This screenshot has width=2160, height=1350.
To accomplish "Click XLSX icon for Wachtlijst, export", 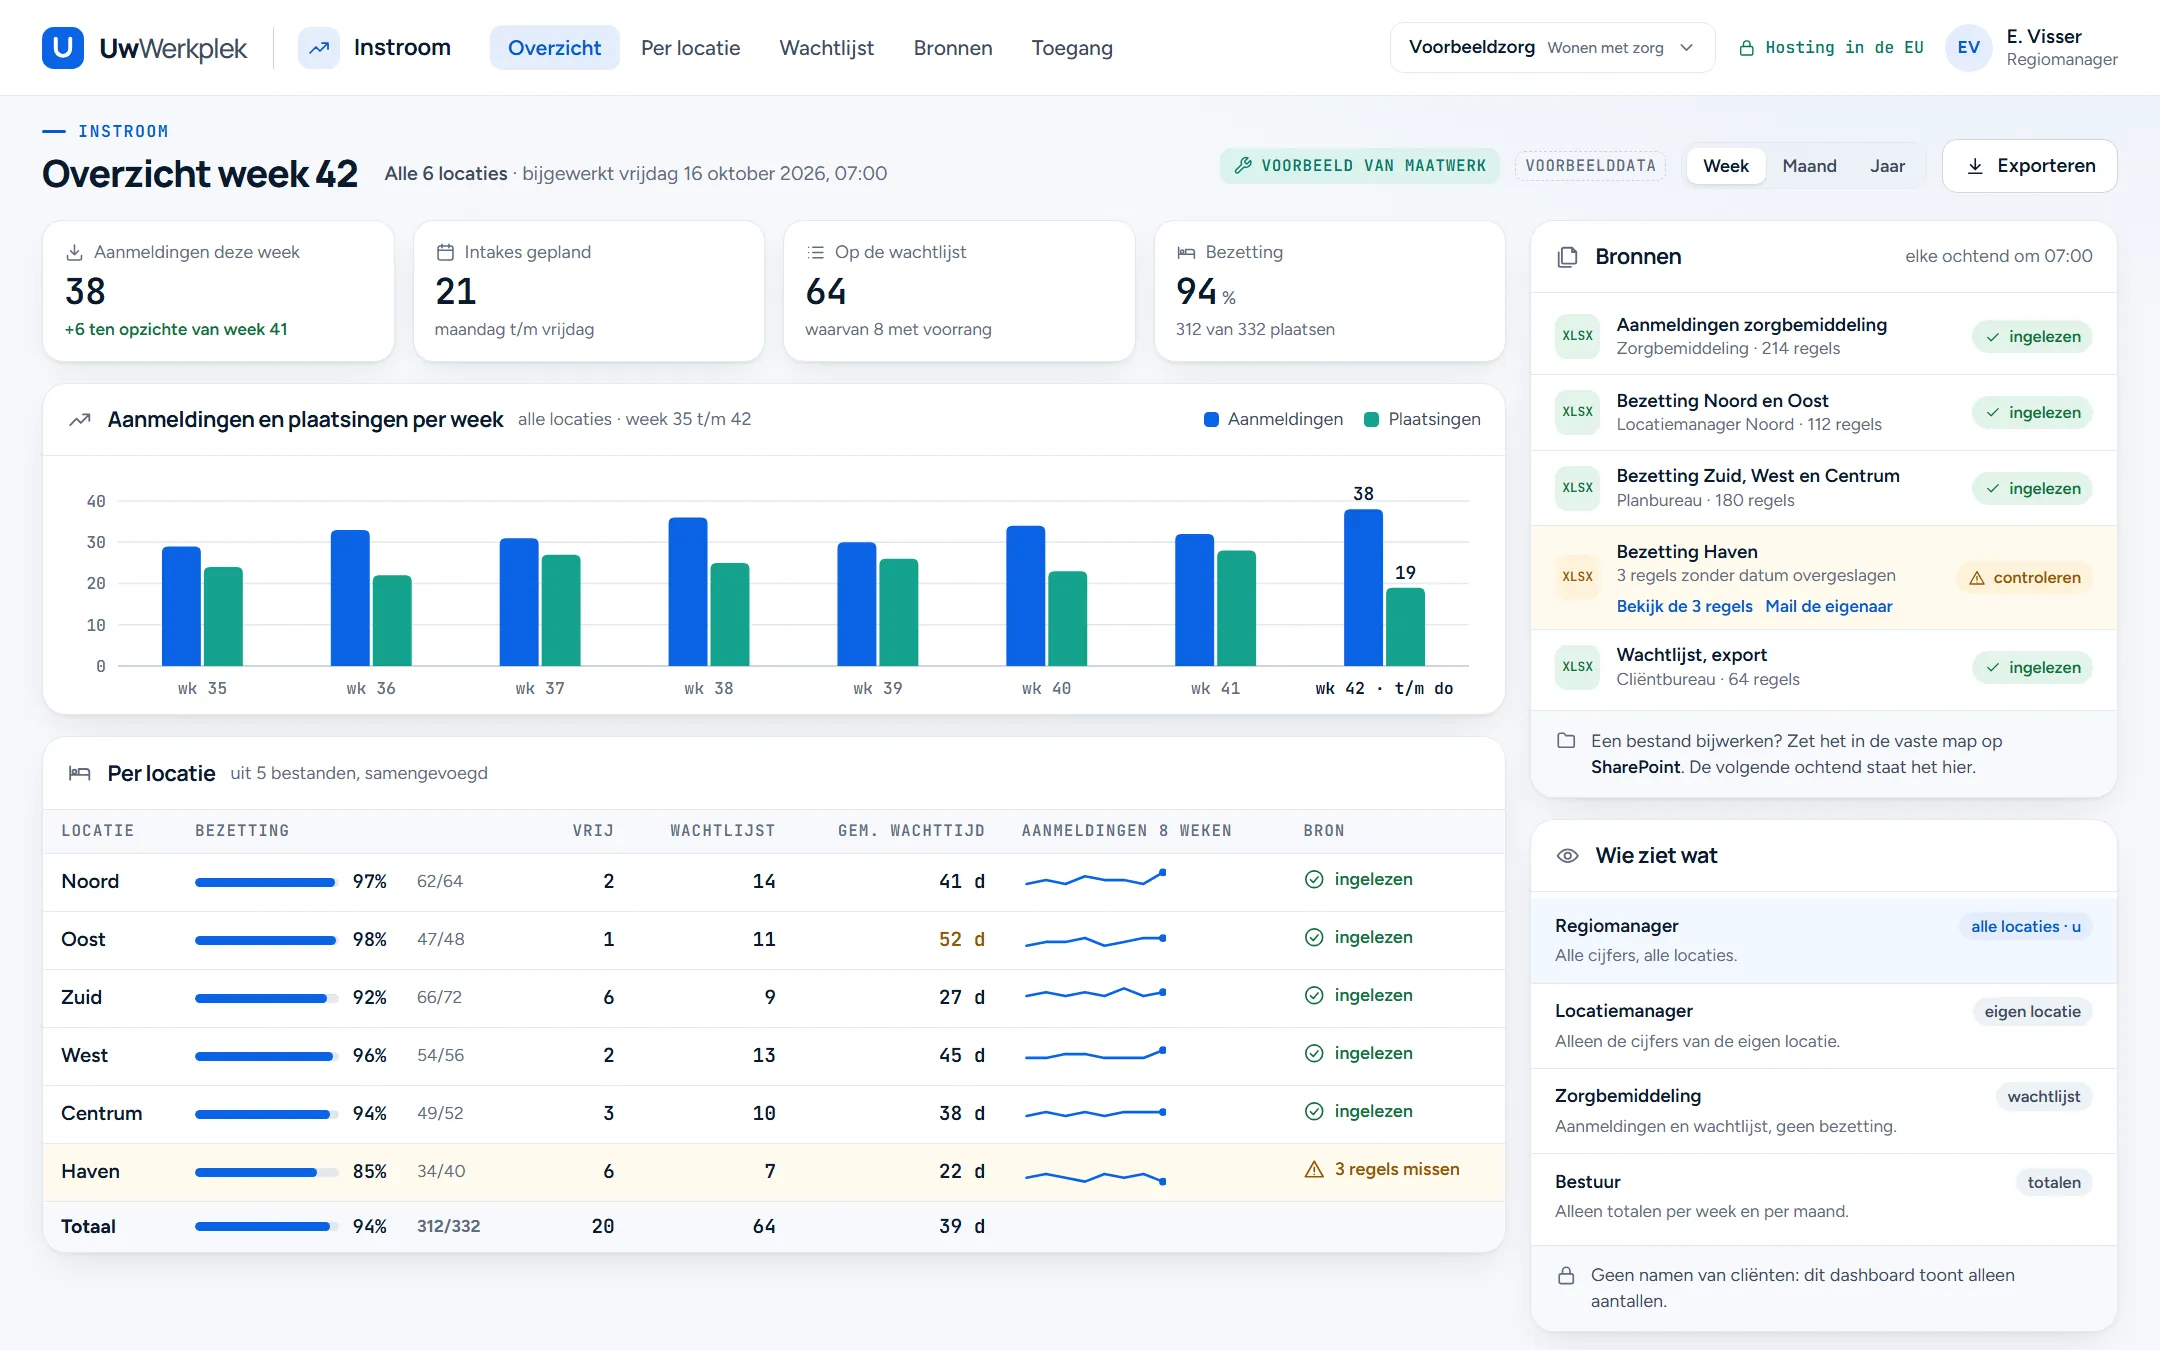I will 1577,667.
